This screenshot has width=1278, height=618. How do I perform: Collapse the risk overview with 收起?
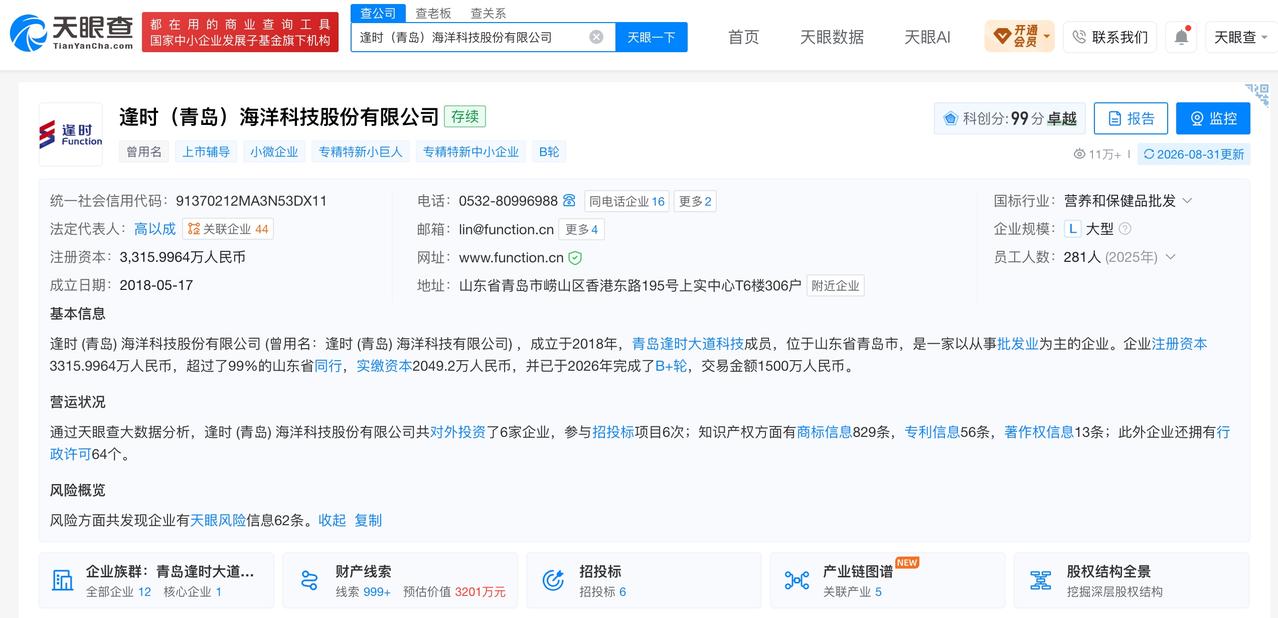click(x=332, y=520)
